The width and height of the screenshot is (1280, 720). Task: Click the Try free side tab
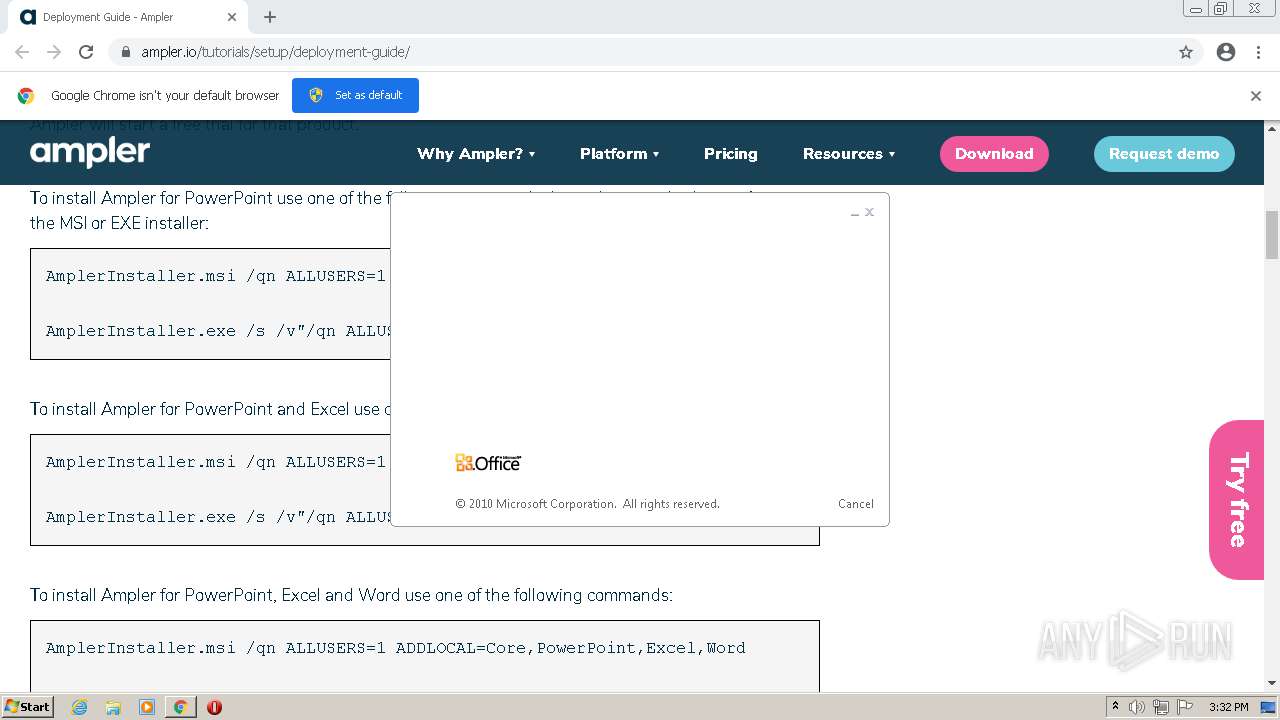pos(1237,500)
